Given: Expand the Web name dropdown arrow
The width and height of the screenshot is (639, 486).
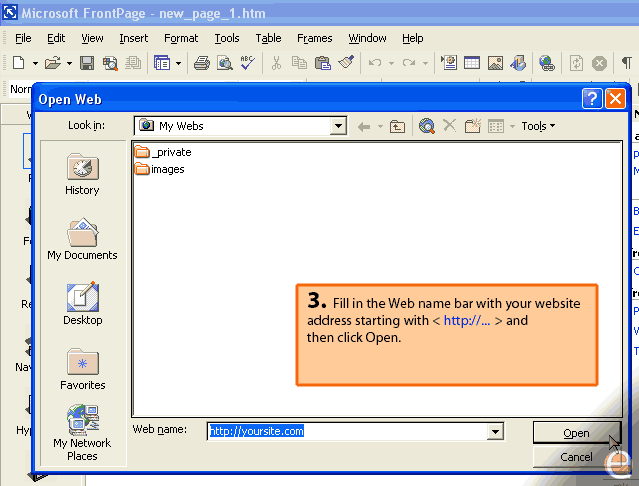Looking at the screenshot, I should click(495, 431).
